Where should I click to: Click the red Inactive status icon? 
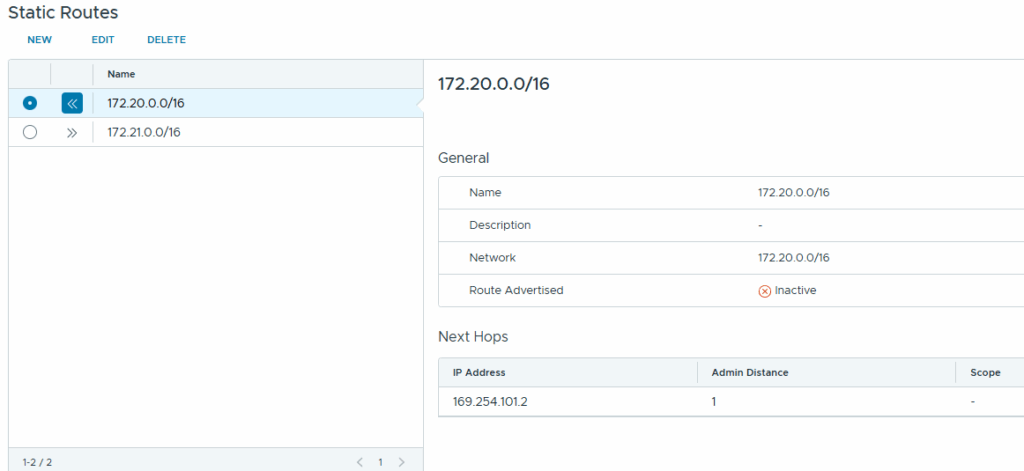pos(765,291)
